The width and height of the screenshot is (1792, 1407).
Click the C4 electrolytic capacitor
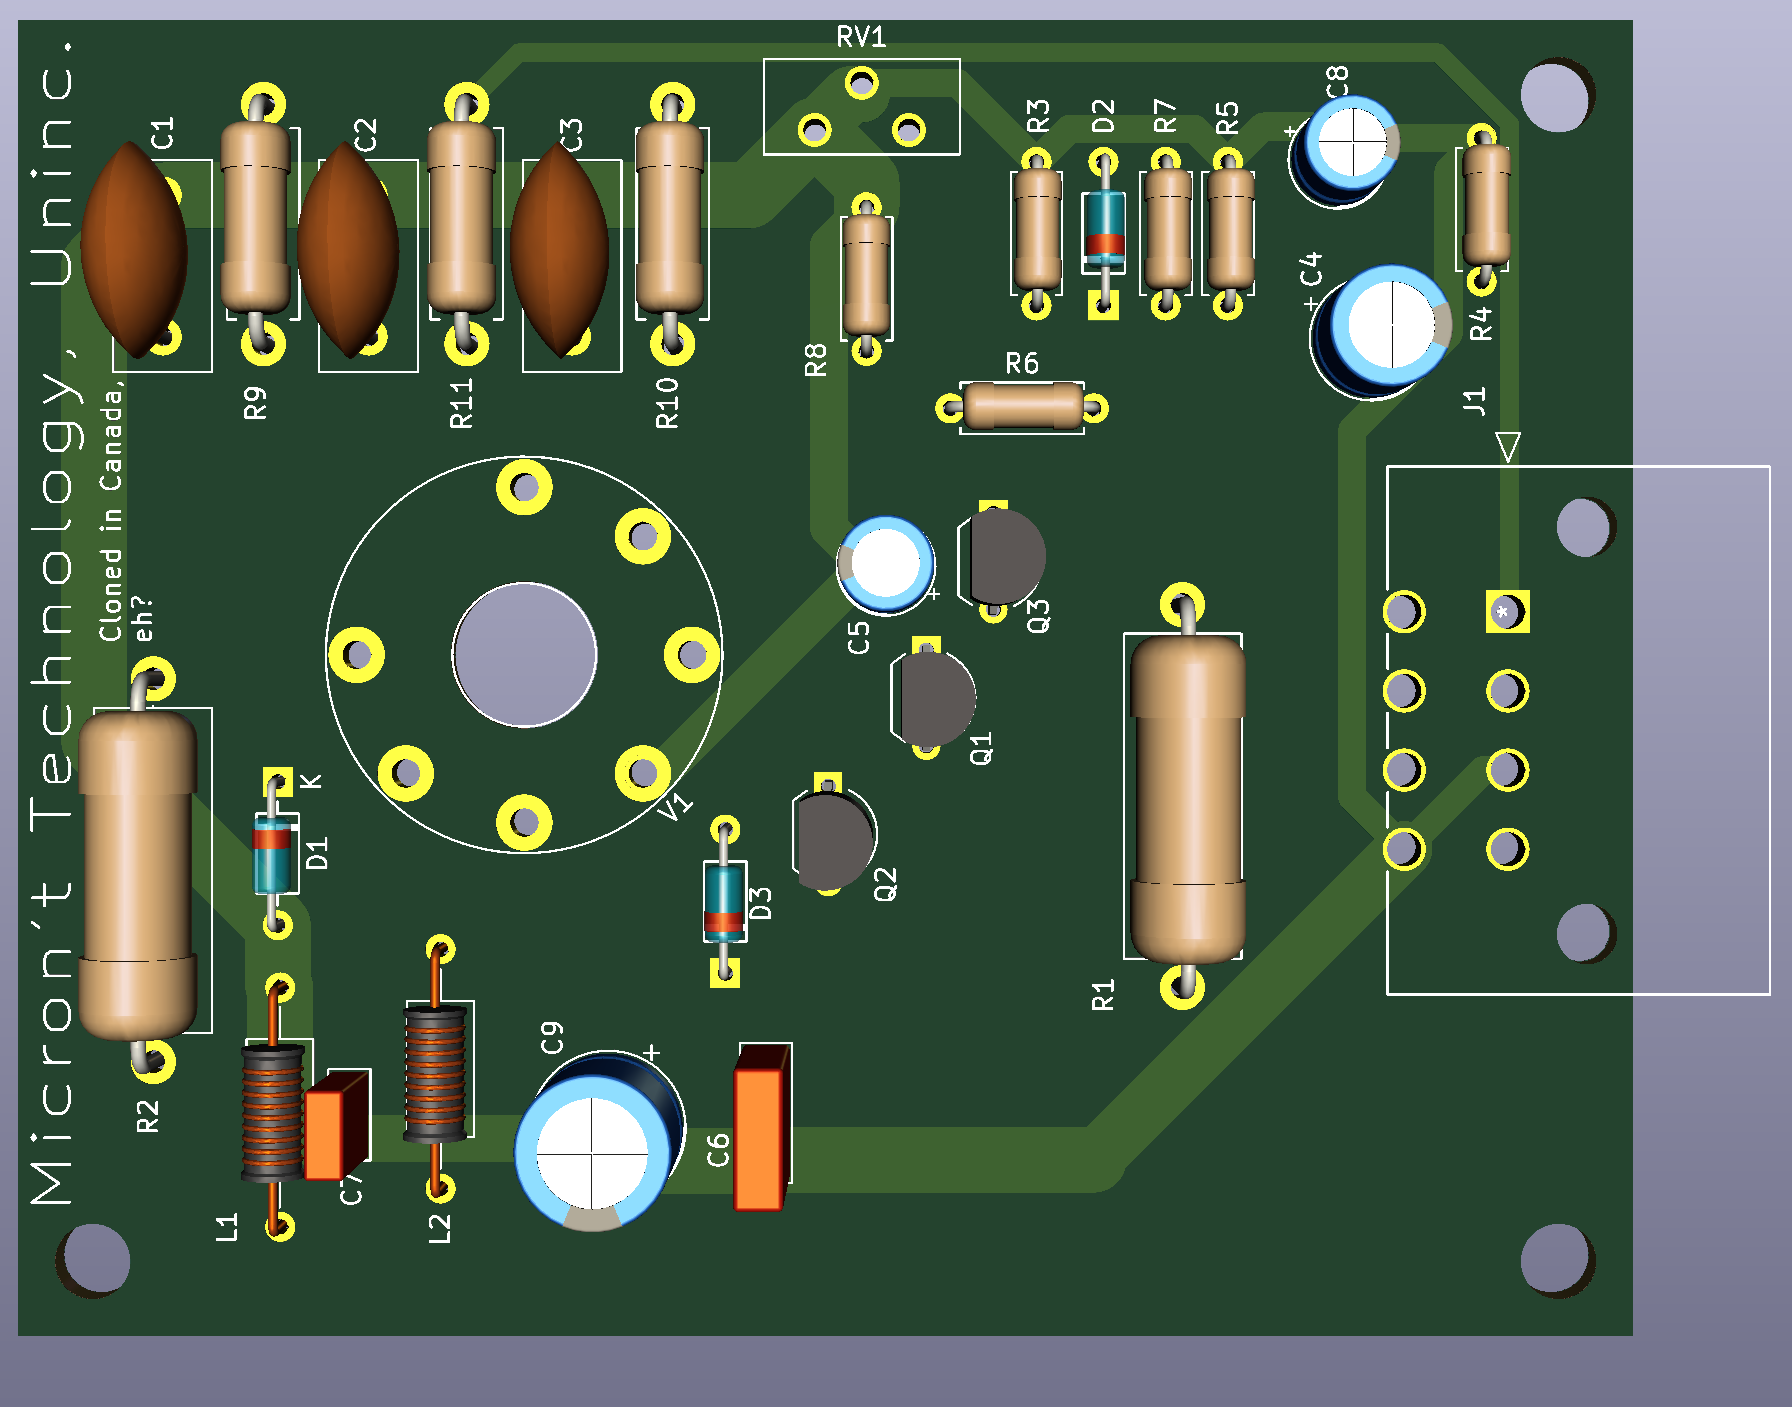[x=1382, y=332]
